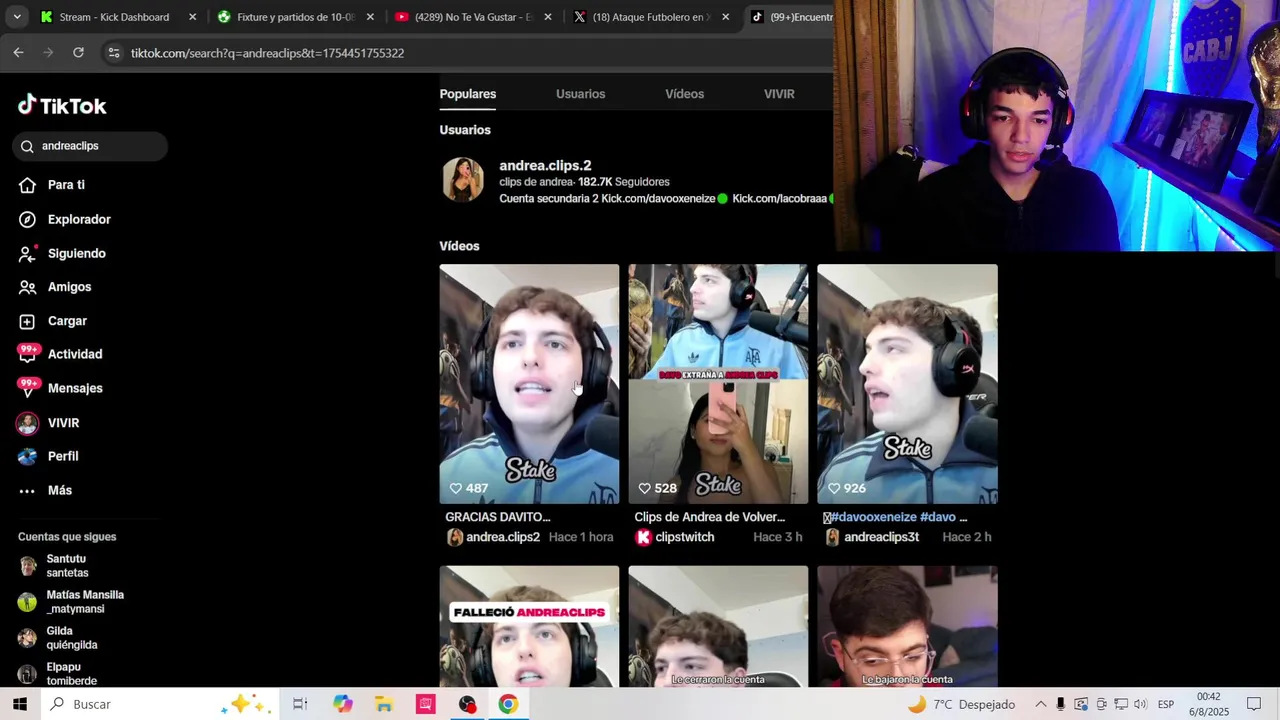This screenshot has width=1280, height=720.
Task: Open Clips de Andea de Volver video thumbnail
Action: 718,384
